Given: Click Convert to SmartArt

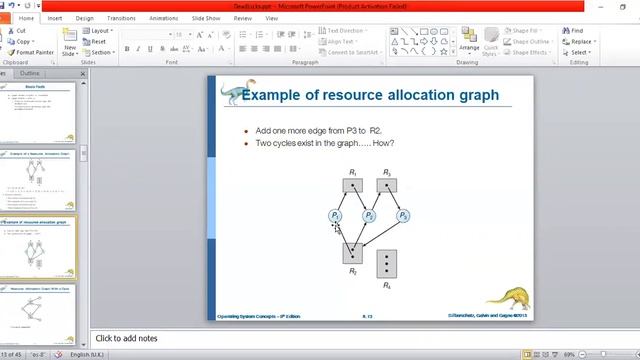Looking at the screenshot, I should (350, 52).
